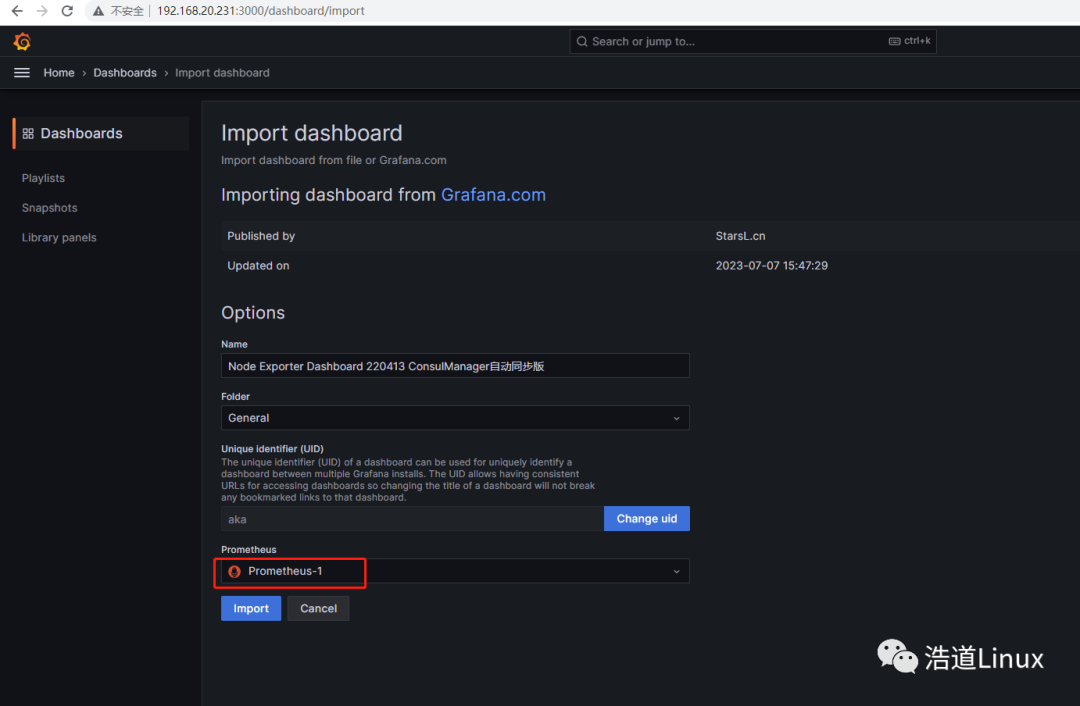Click the search magnifier icon
Viewport: 1080px width, 706px height.
(x=582, y=41)
